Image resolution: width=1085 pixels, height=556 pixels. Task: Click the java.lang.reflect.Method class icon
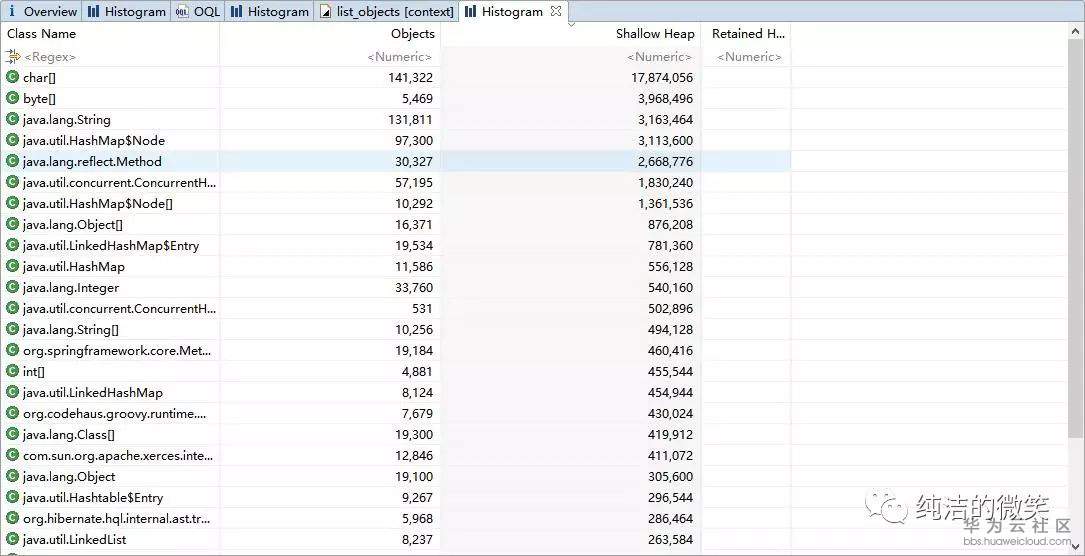pos(12,161)
